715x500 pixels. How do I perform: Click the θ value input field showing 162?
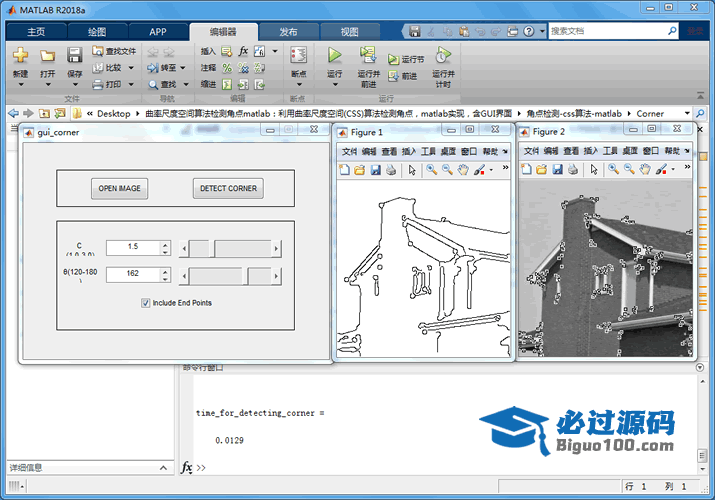(x=131, y=274)
